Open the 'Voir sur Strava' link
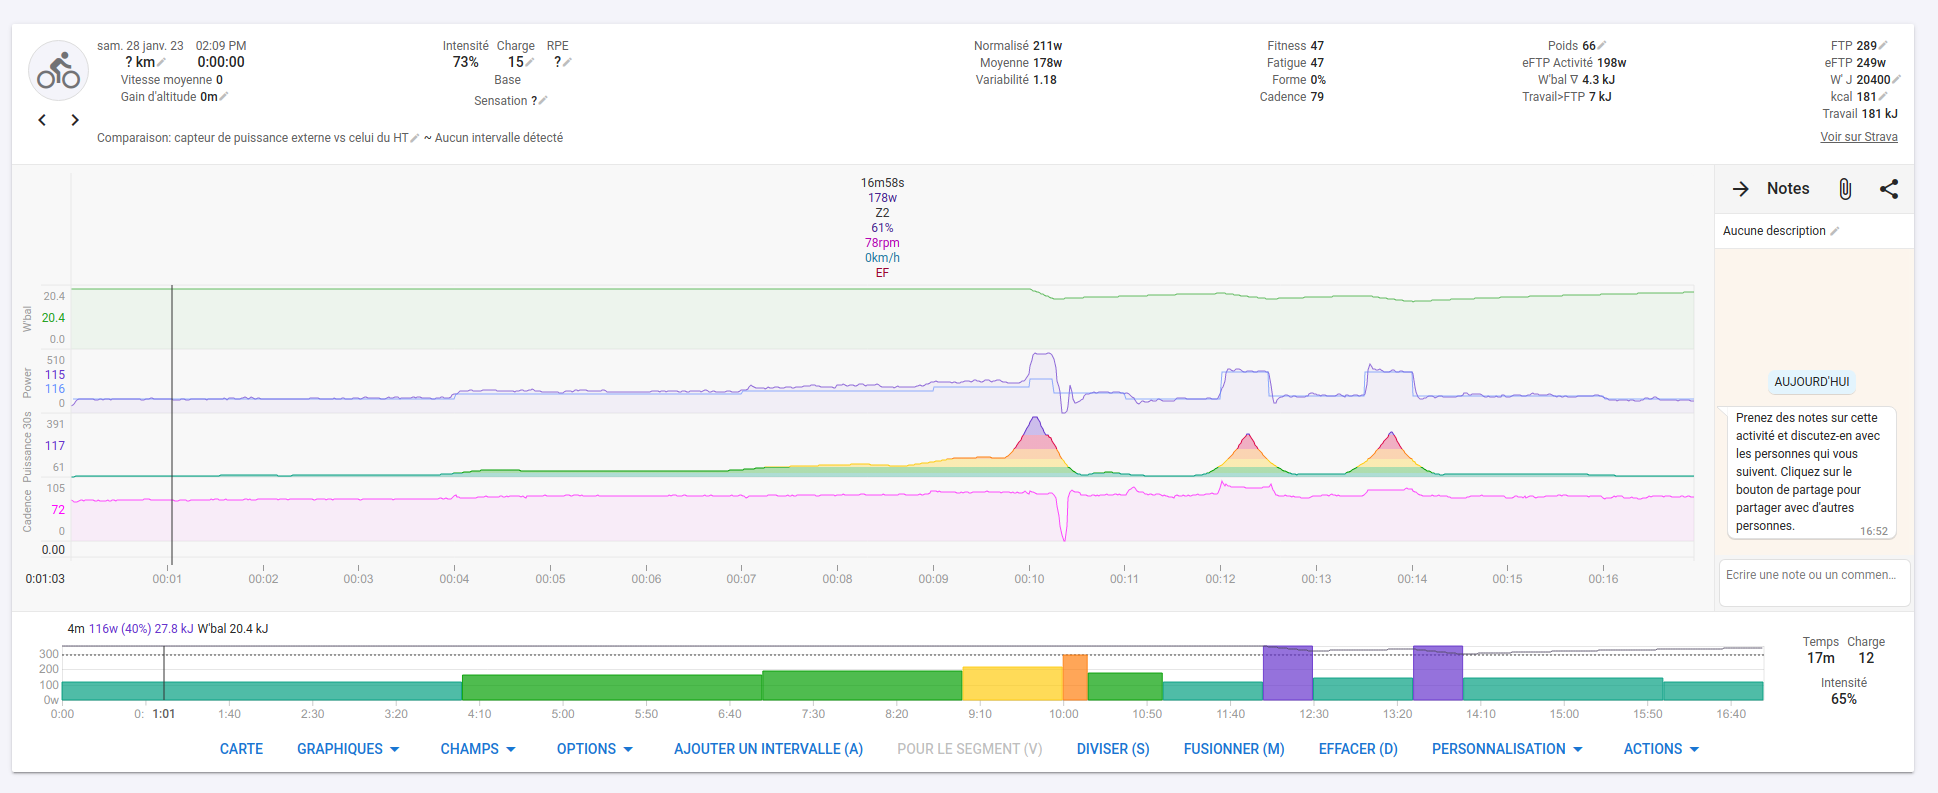Viewport: 1938px width, 793px height. tap(1859, 137)
